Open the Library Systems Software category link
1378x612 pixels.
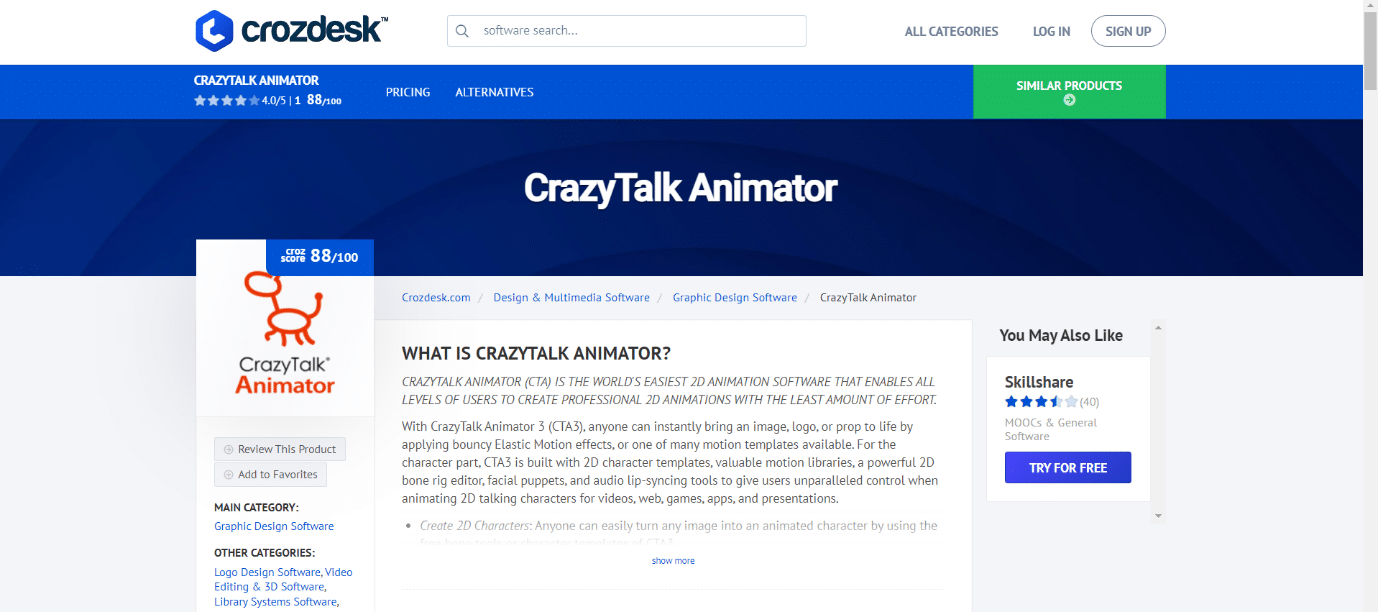pyautogui.click(x=276, y=602)
